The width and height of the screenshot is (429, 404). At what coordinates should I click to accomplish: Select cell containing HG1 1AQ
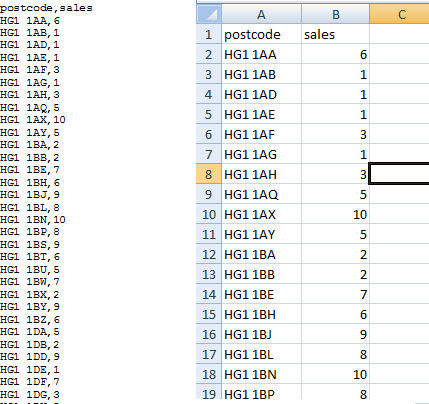(261, 194)
